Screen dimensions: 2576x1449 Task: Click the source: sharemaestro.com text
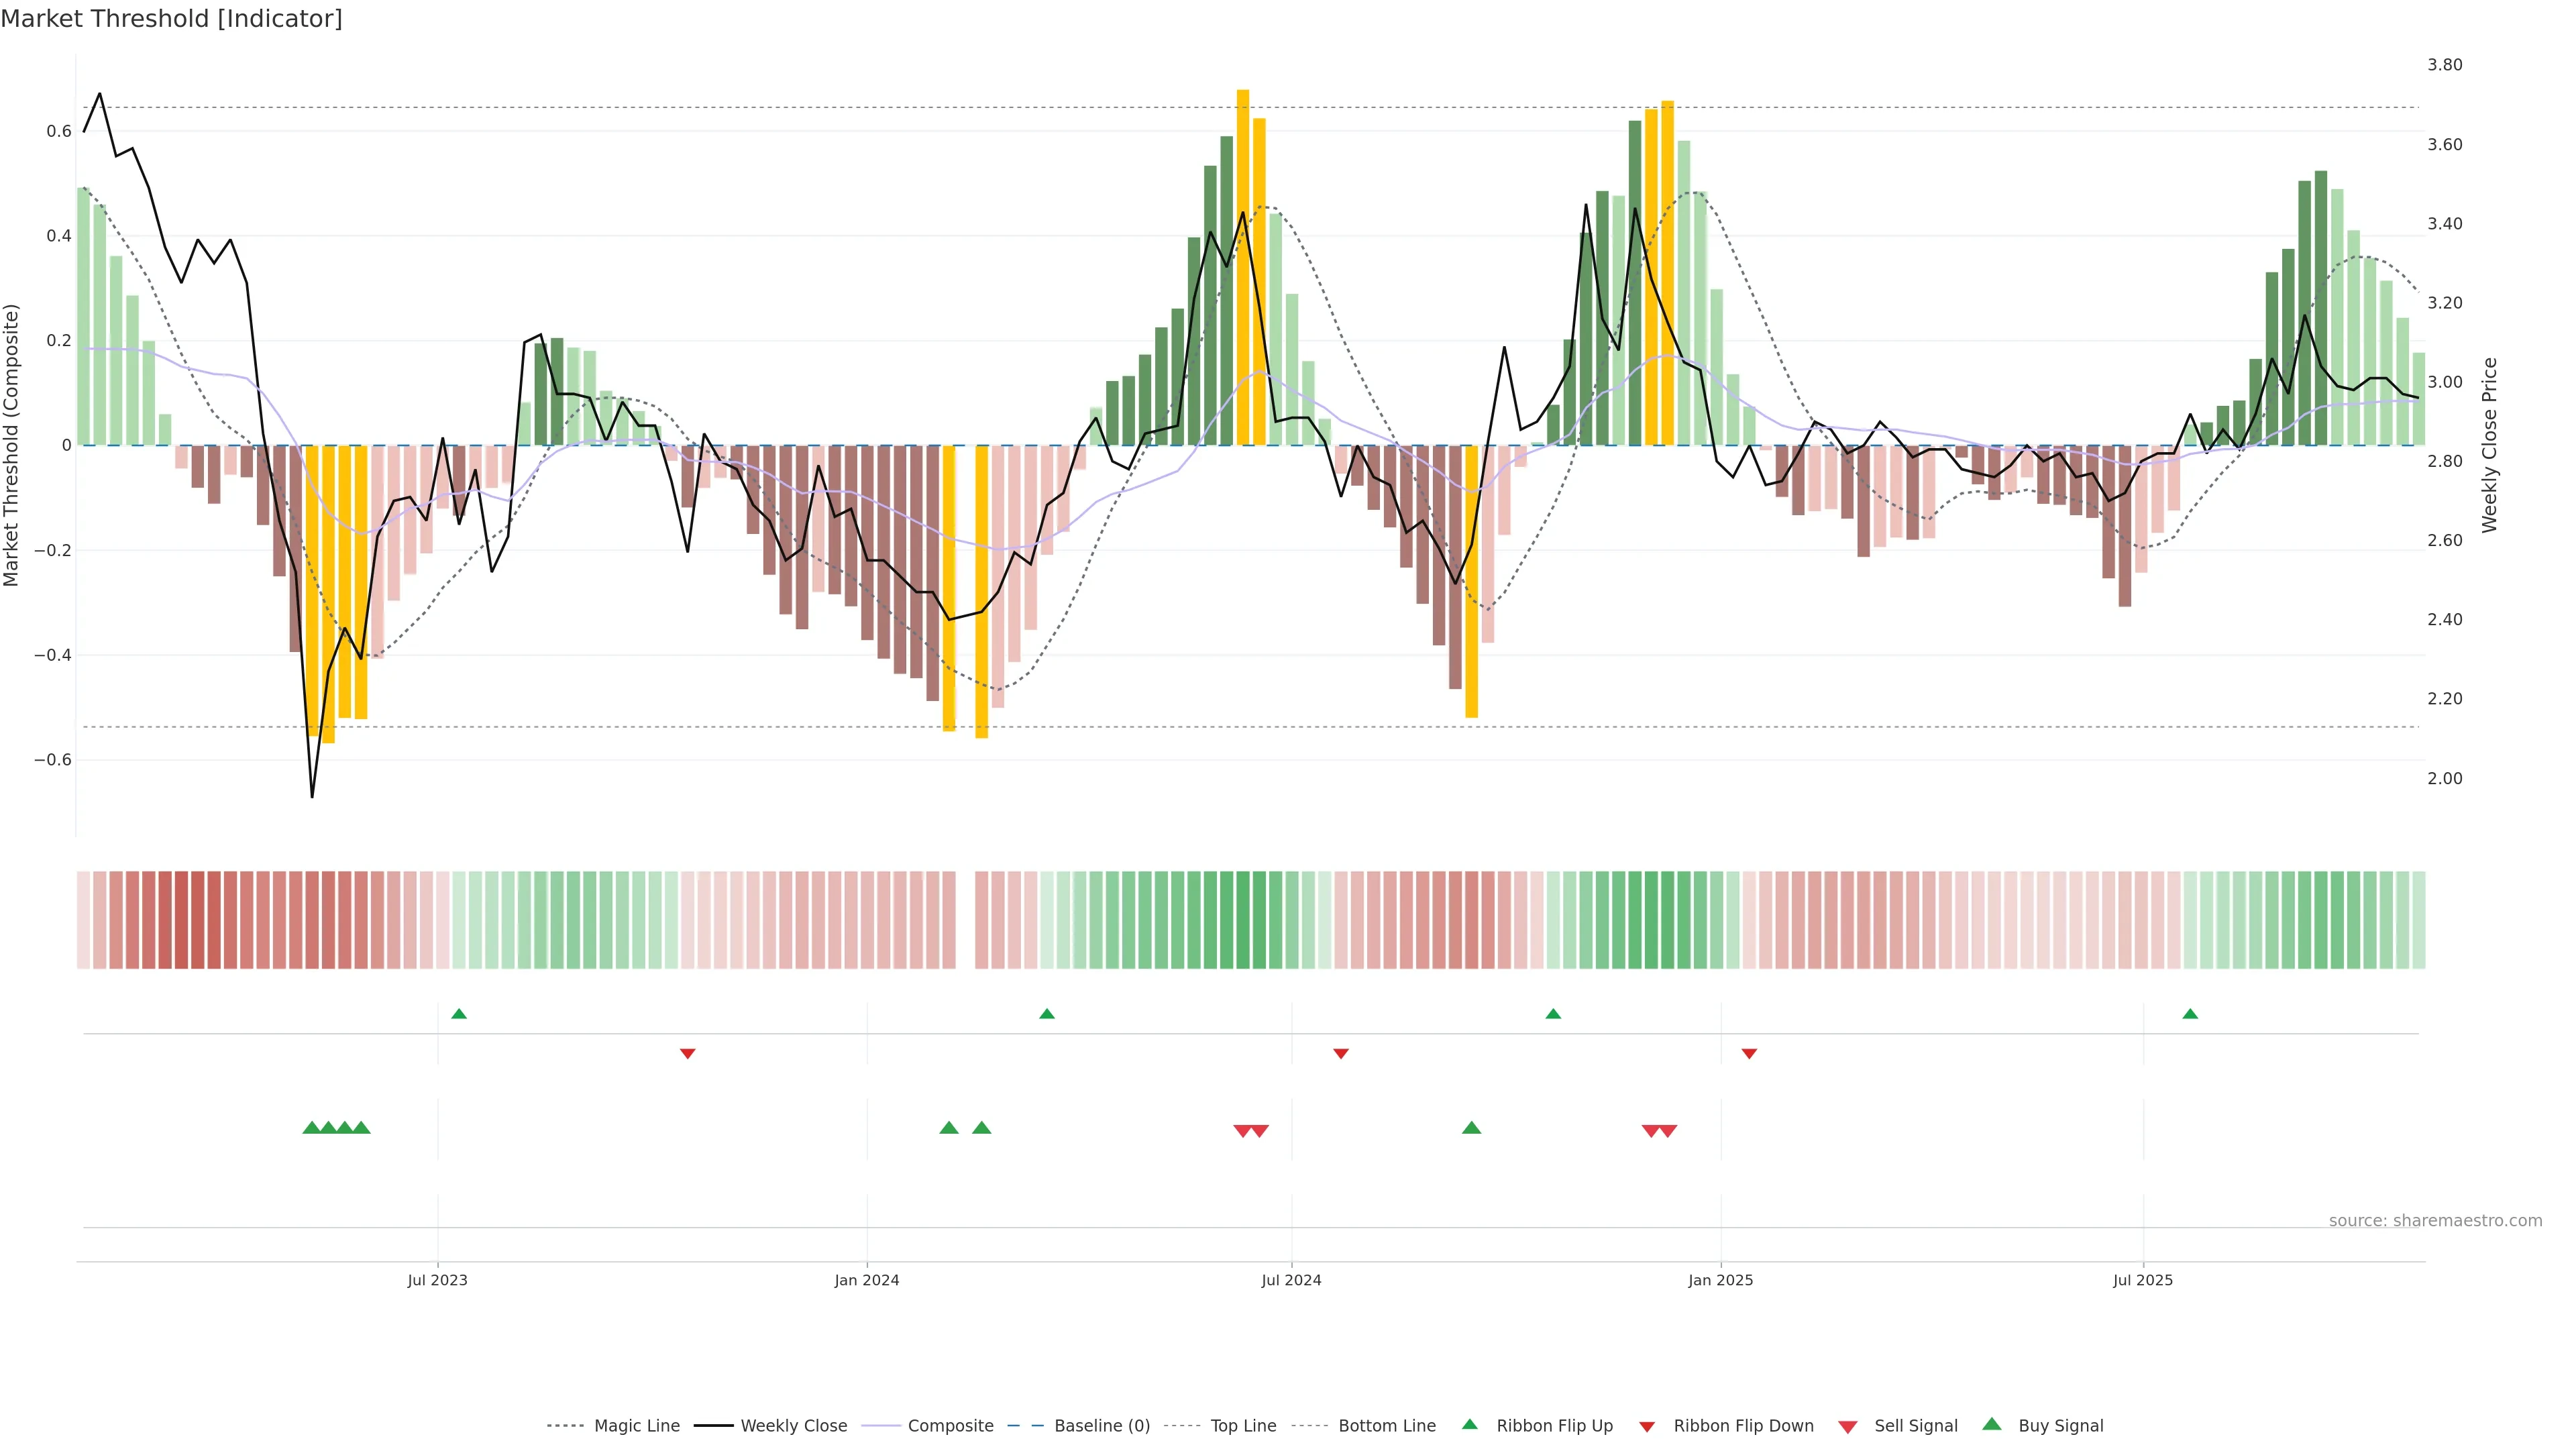pyautogui.click(x=2435, y=1220)
